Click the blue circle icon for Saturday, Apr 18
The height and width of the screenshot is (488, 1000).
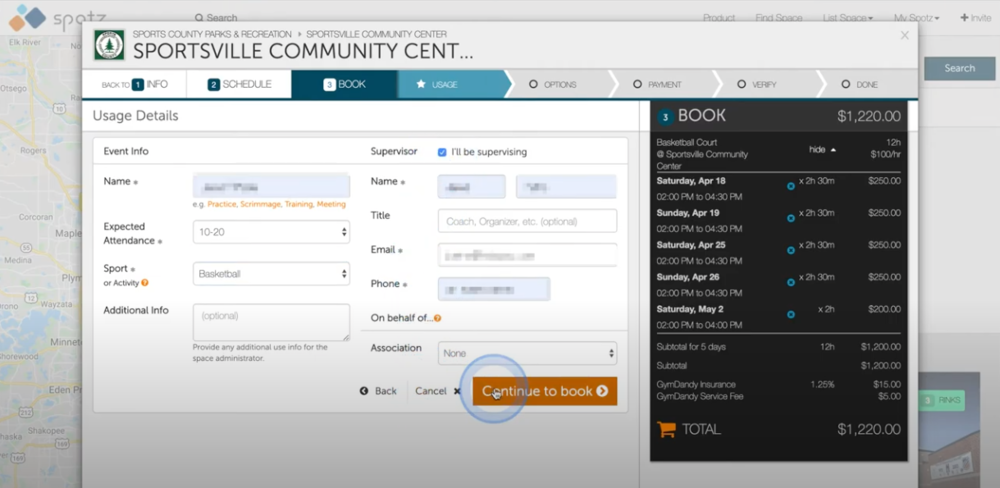point(791,186)
